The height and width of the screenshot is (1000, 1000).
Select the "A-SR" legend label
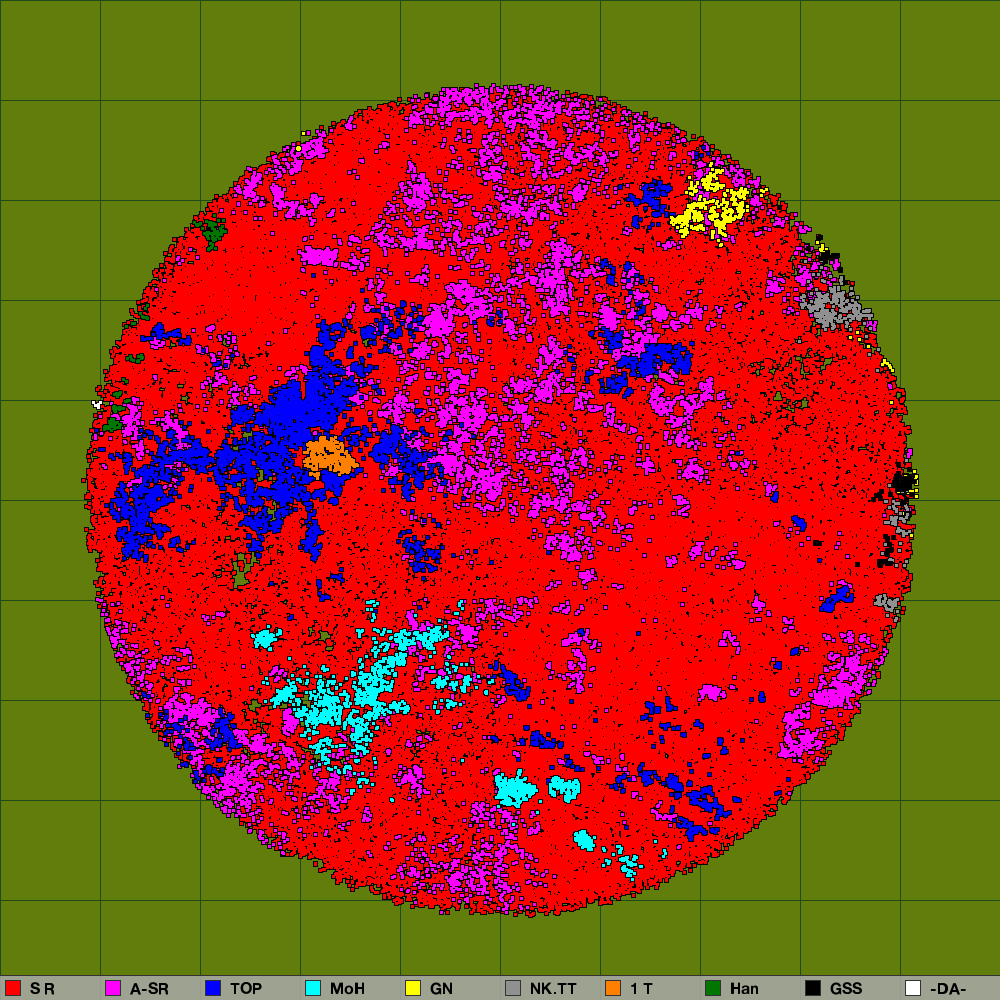(149, 989)
